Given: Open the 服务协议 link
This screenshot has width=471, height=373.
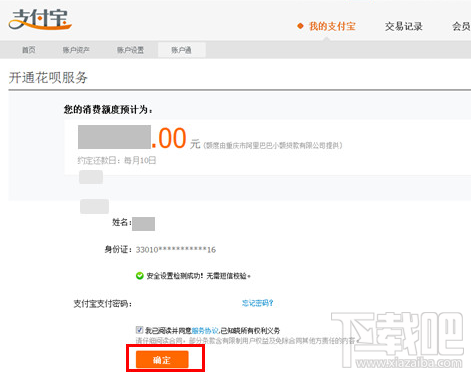Looking at the screenshot, I should pyautogui.click(x=205, y=331).
